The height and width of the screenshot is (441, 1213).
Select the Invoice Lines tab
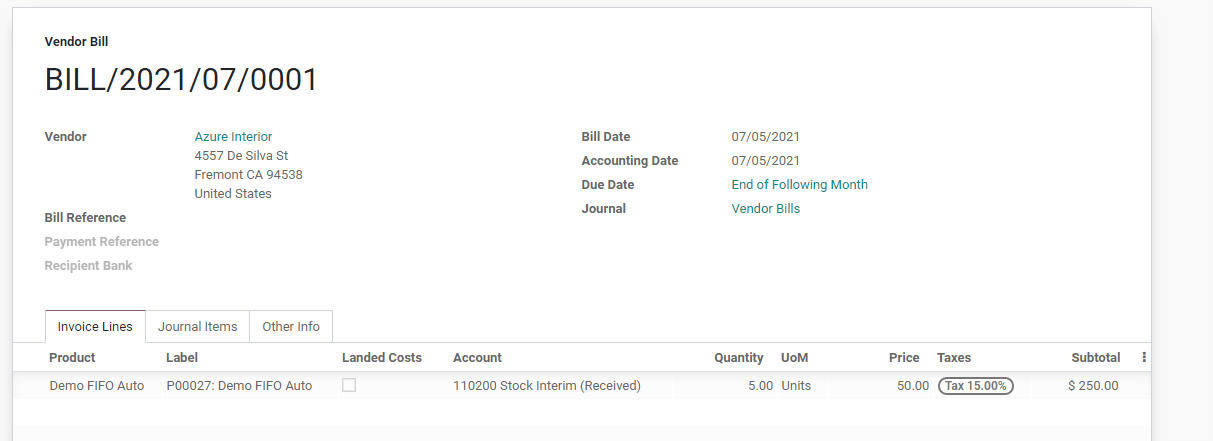95,327
